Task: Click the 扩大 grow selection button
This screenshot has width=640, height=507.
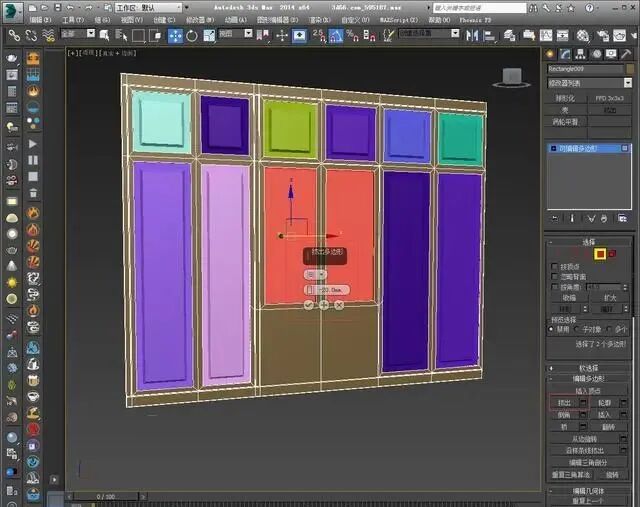Action: click(610, 298)
